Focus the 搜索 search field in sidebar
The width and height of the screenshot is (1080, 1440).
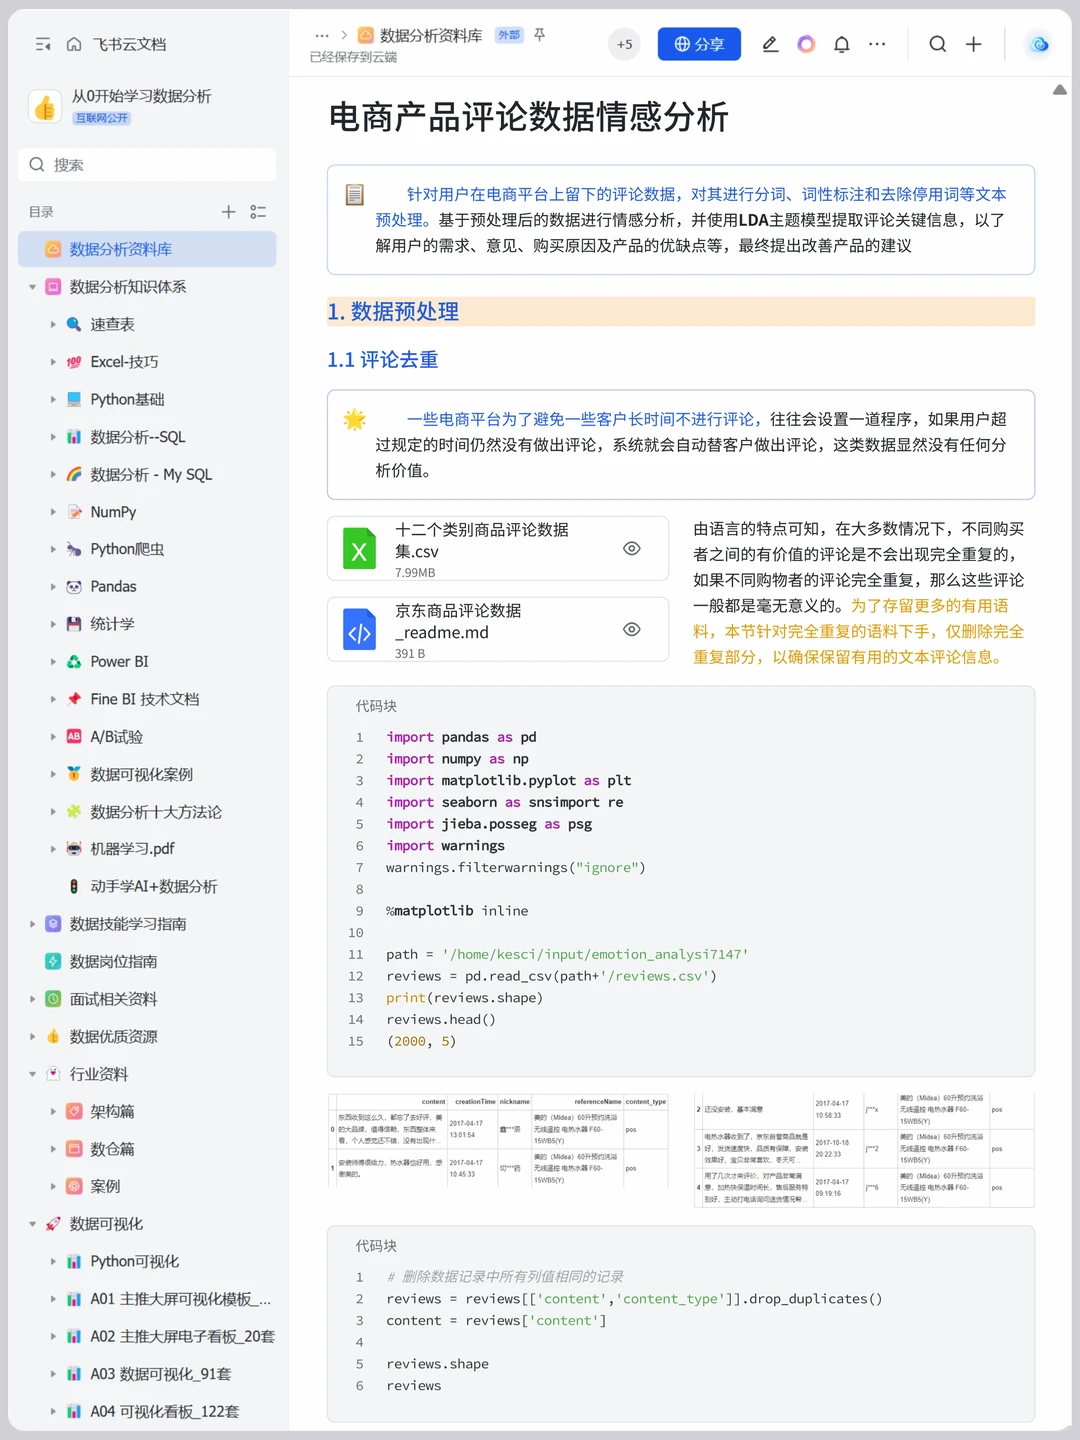(147, 165)
